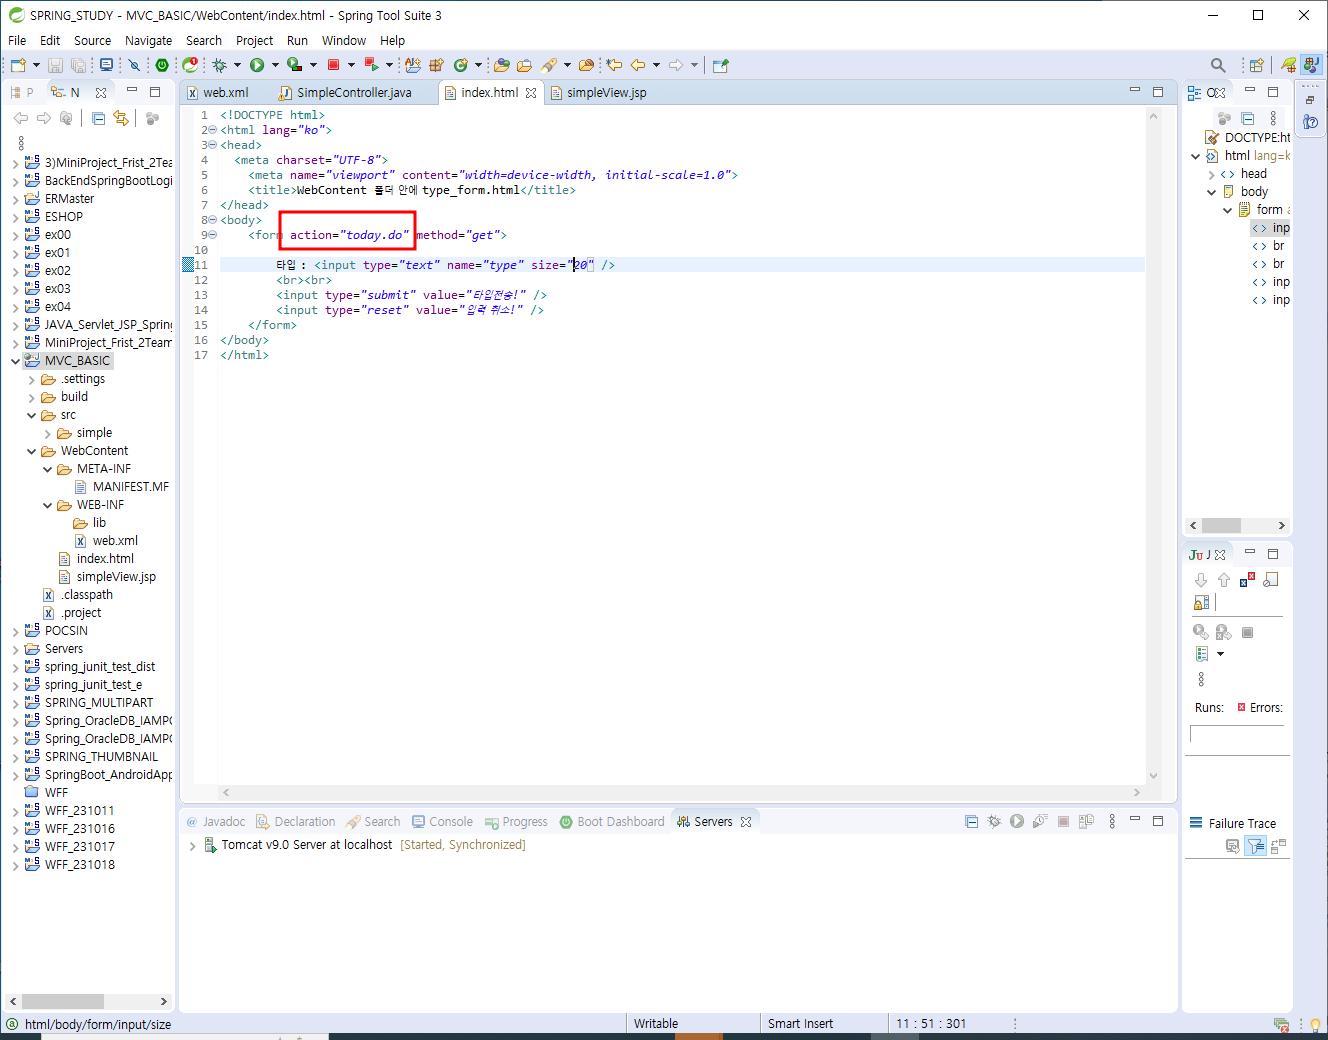Image resolution: width=1328 pixels, height=1040 pixels.
Task: Fold the form element on line 9
Action: [212, 235]
